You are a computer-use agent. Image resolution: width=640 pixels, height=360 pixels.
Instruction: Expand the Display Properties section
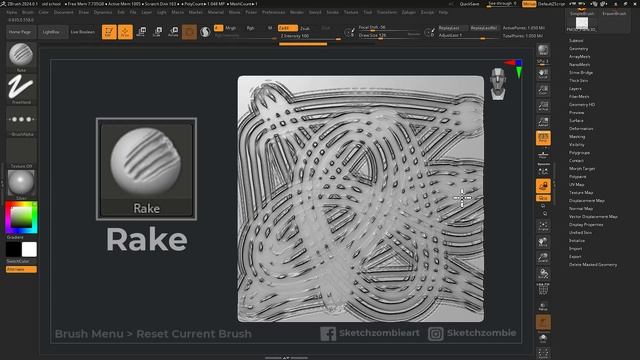[x=586, y=224]
